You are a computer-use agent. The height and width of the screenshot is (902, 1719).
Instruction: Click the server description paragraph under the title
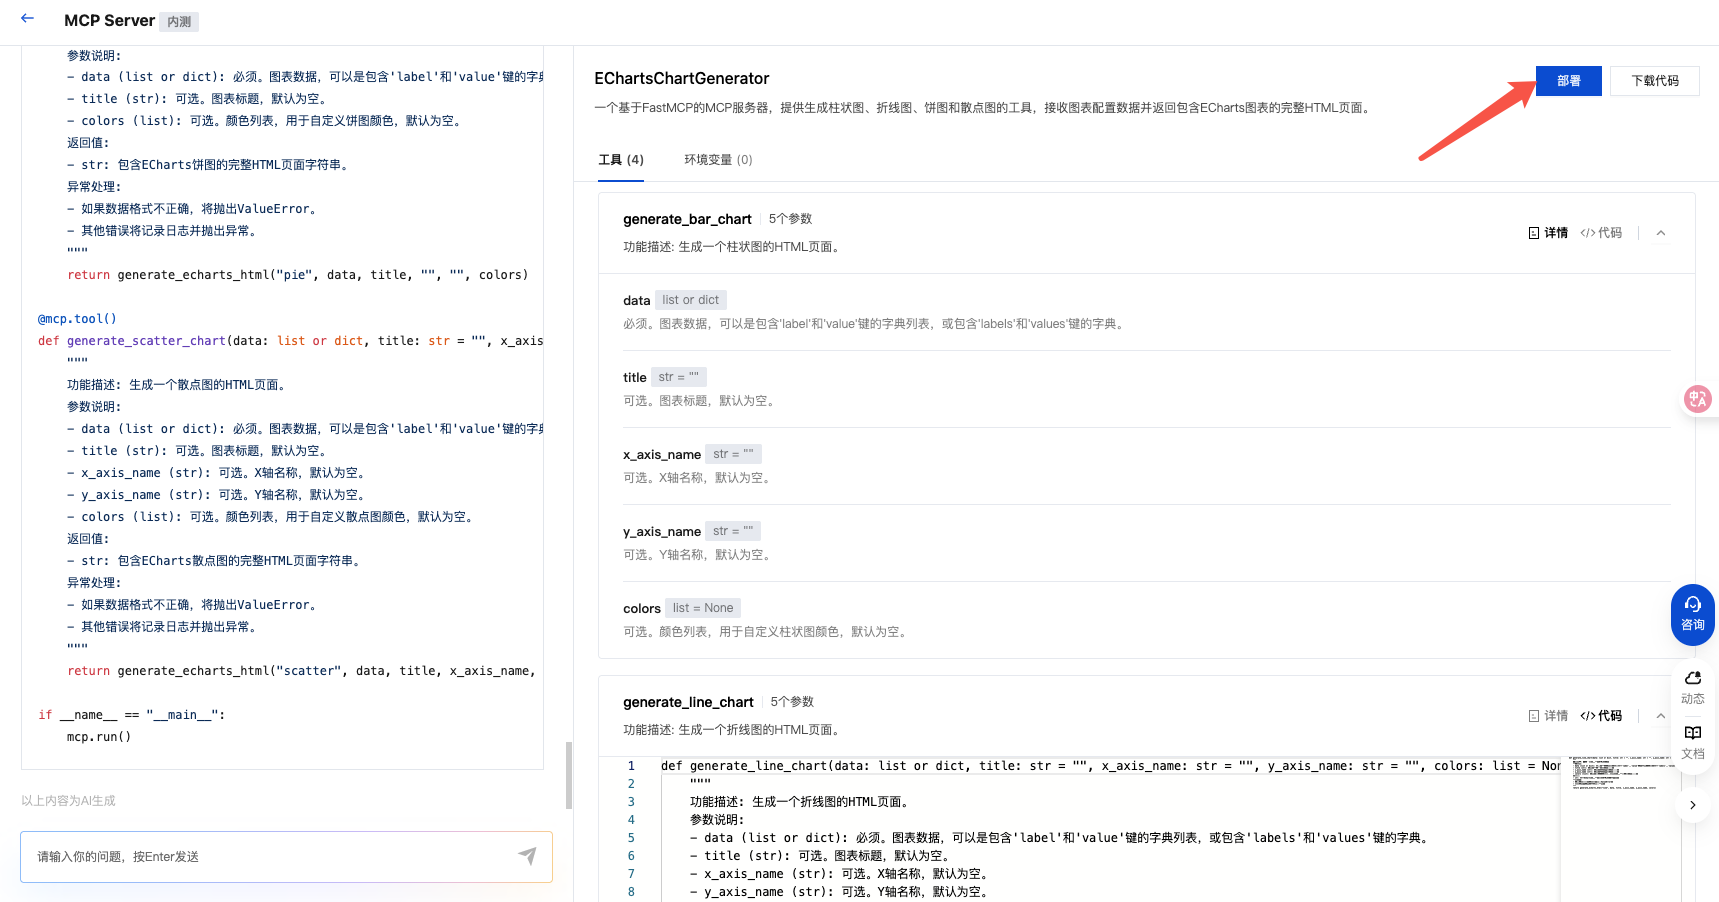point(984,108)
